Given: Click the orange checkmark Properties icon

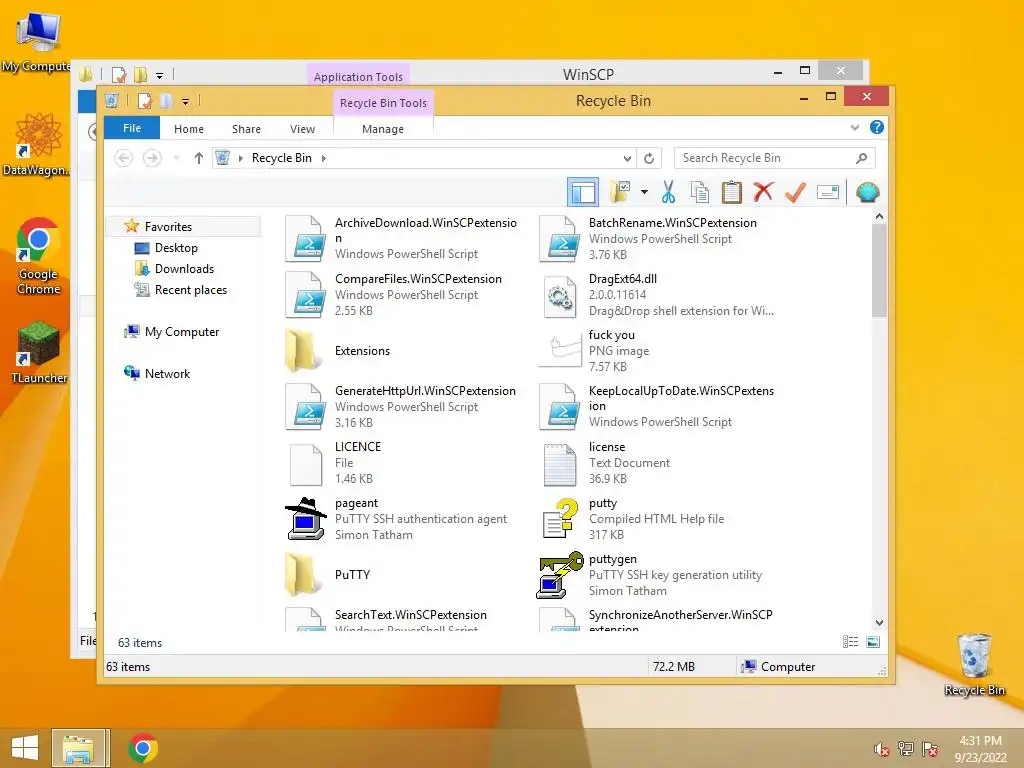Looking at the screenshot, I should tap(795, 192).
